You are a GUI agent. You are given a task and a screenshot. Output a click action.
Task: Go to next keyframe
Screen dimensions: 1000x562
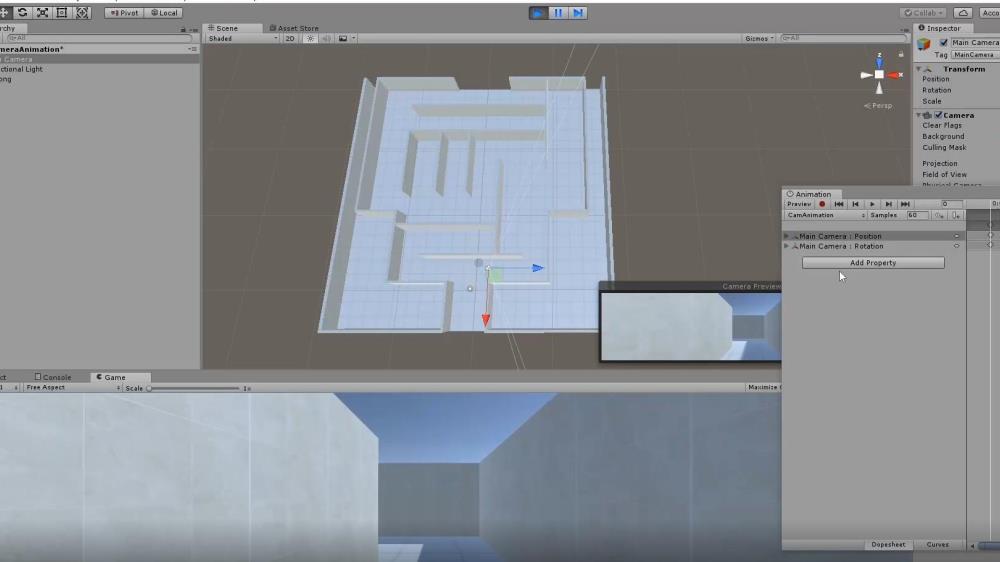point(888,204)
